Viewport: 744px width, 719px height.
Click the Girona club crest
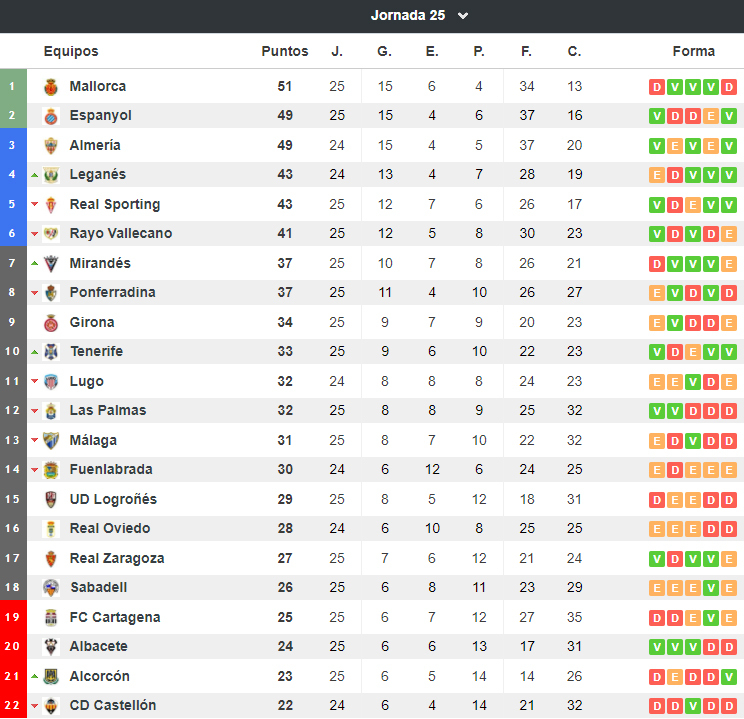[x=51, y=323]
